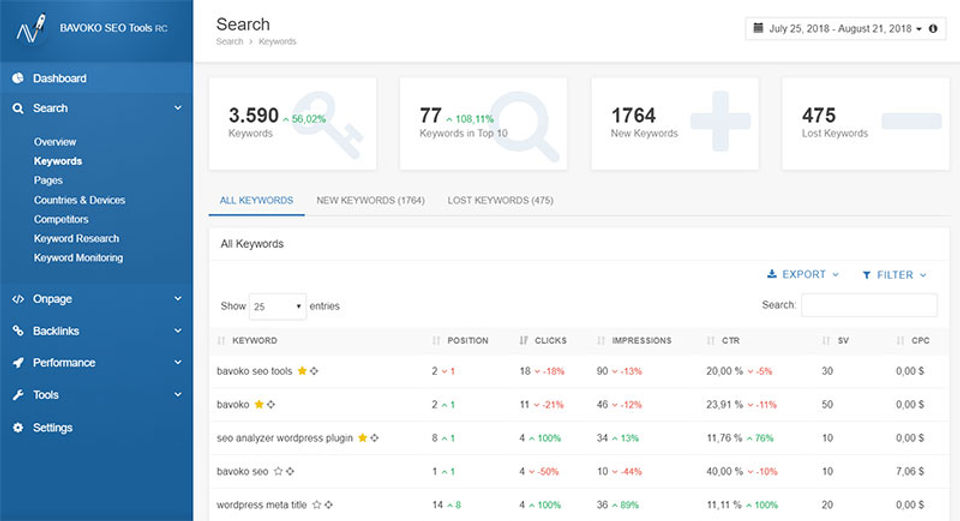The height and width of the screenshot is (521, 960).
Task: Open Keyword Research in sidebar
Action: [x=77, y=238]
